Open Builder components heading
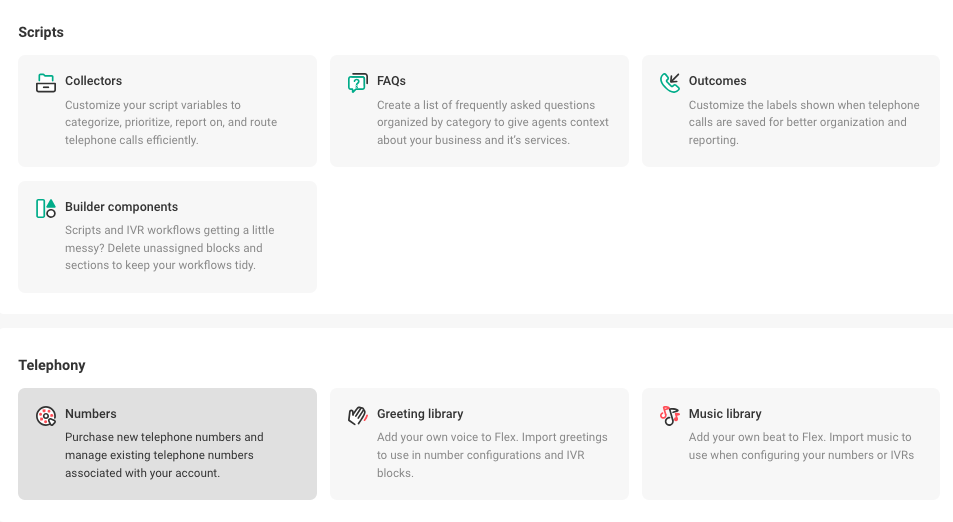The image size is (953, 522). click(122, 207)
